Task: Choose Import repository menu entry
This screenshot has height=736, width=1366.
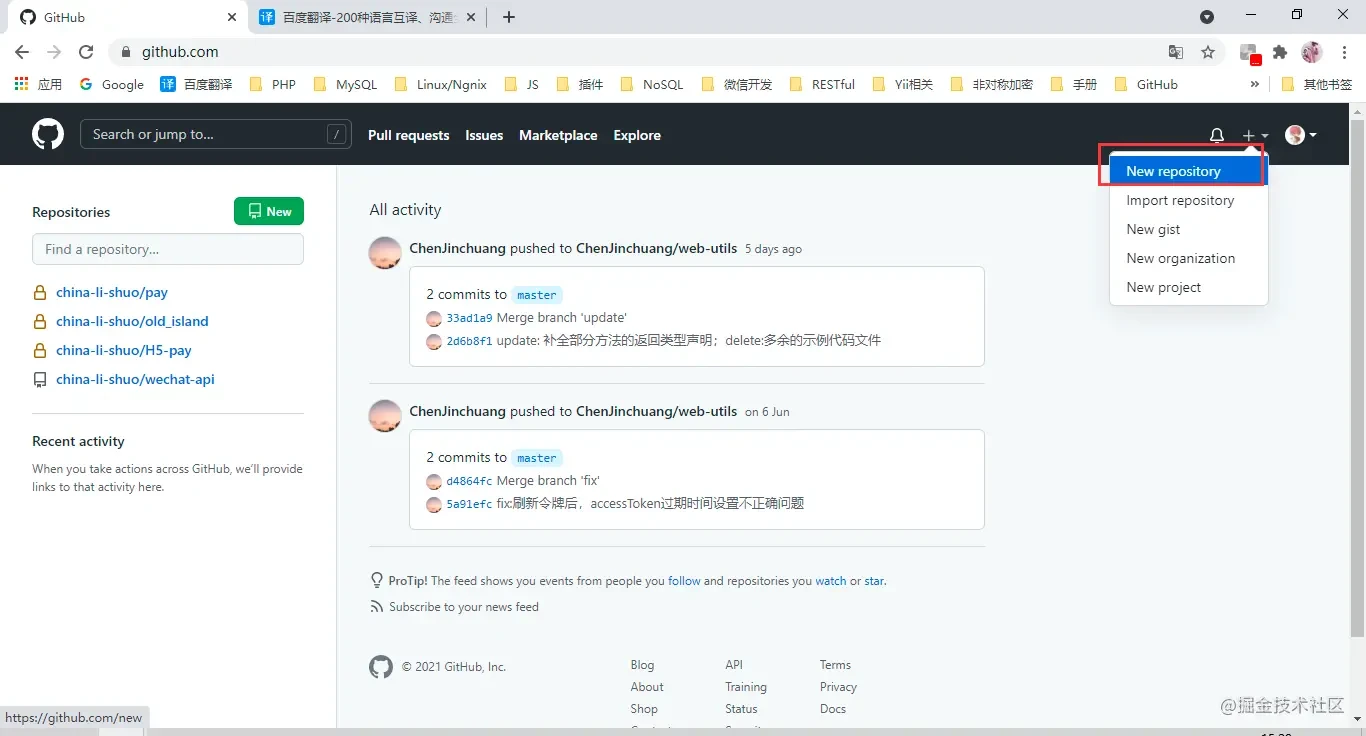Action: 1180,200
